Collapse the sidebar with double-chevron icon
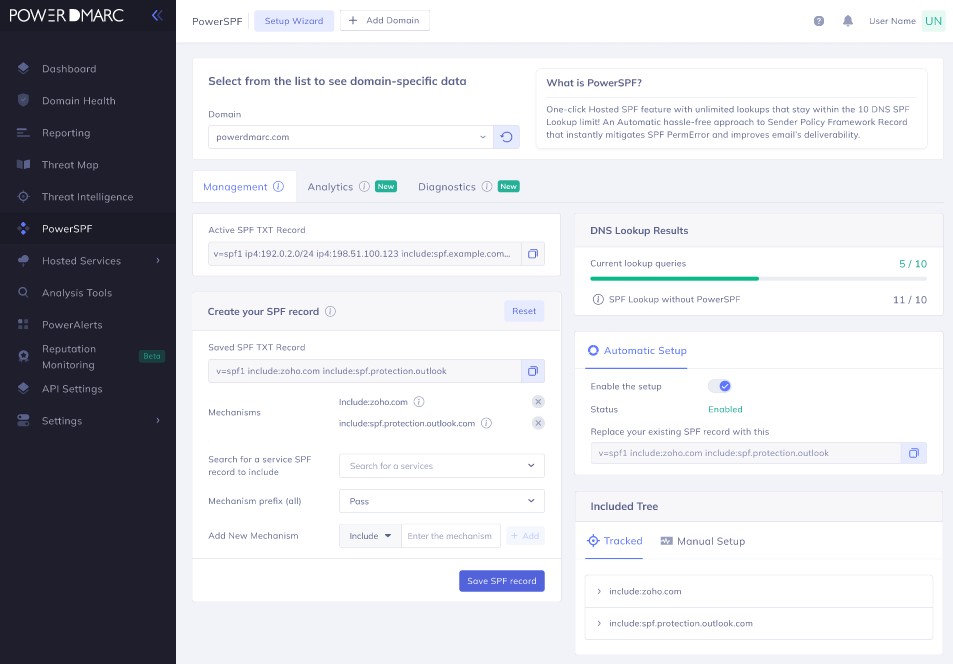Viewport: 953px width, 664px height. pos(157,15)
